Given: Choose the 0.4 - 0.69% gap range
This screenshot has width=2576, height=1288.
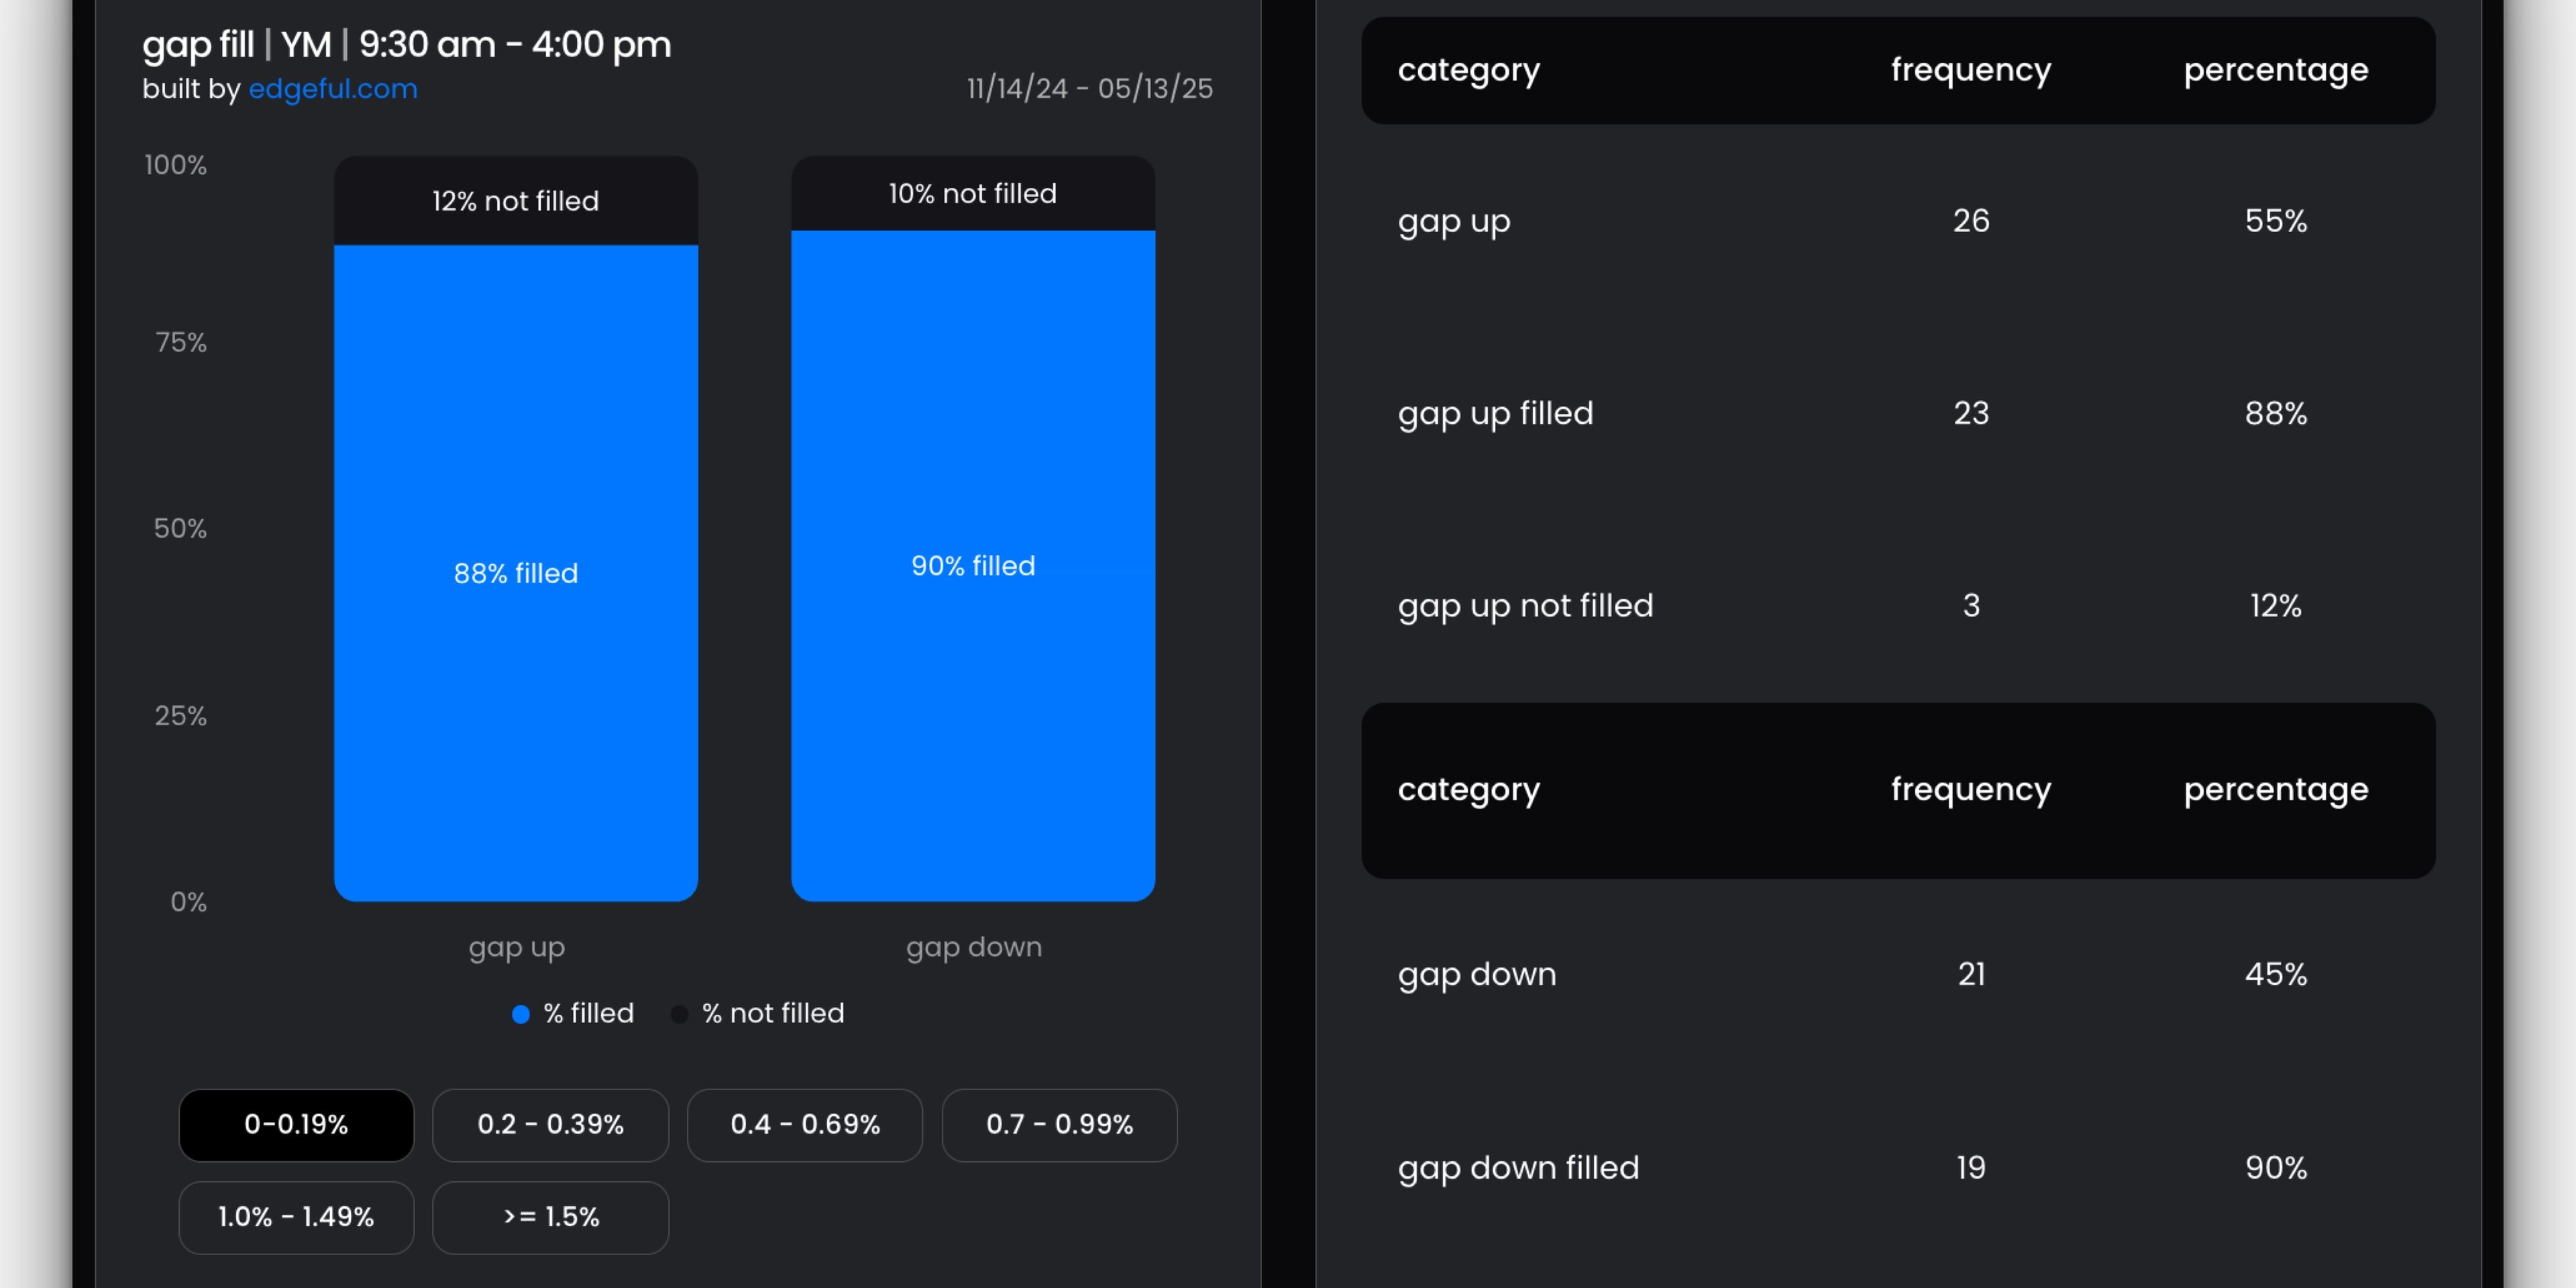Looking at the screenshot, I should pos(805,1124).
